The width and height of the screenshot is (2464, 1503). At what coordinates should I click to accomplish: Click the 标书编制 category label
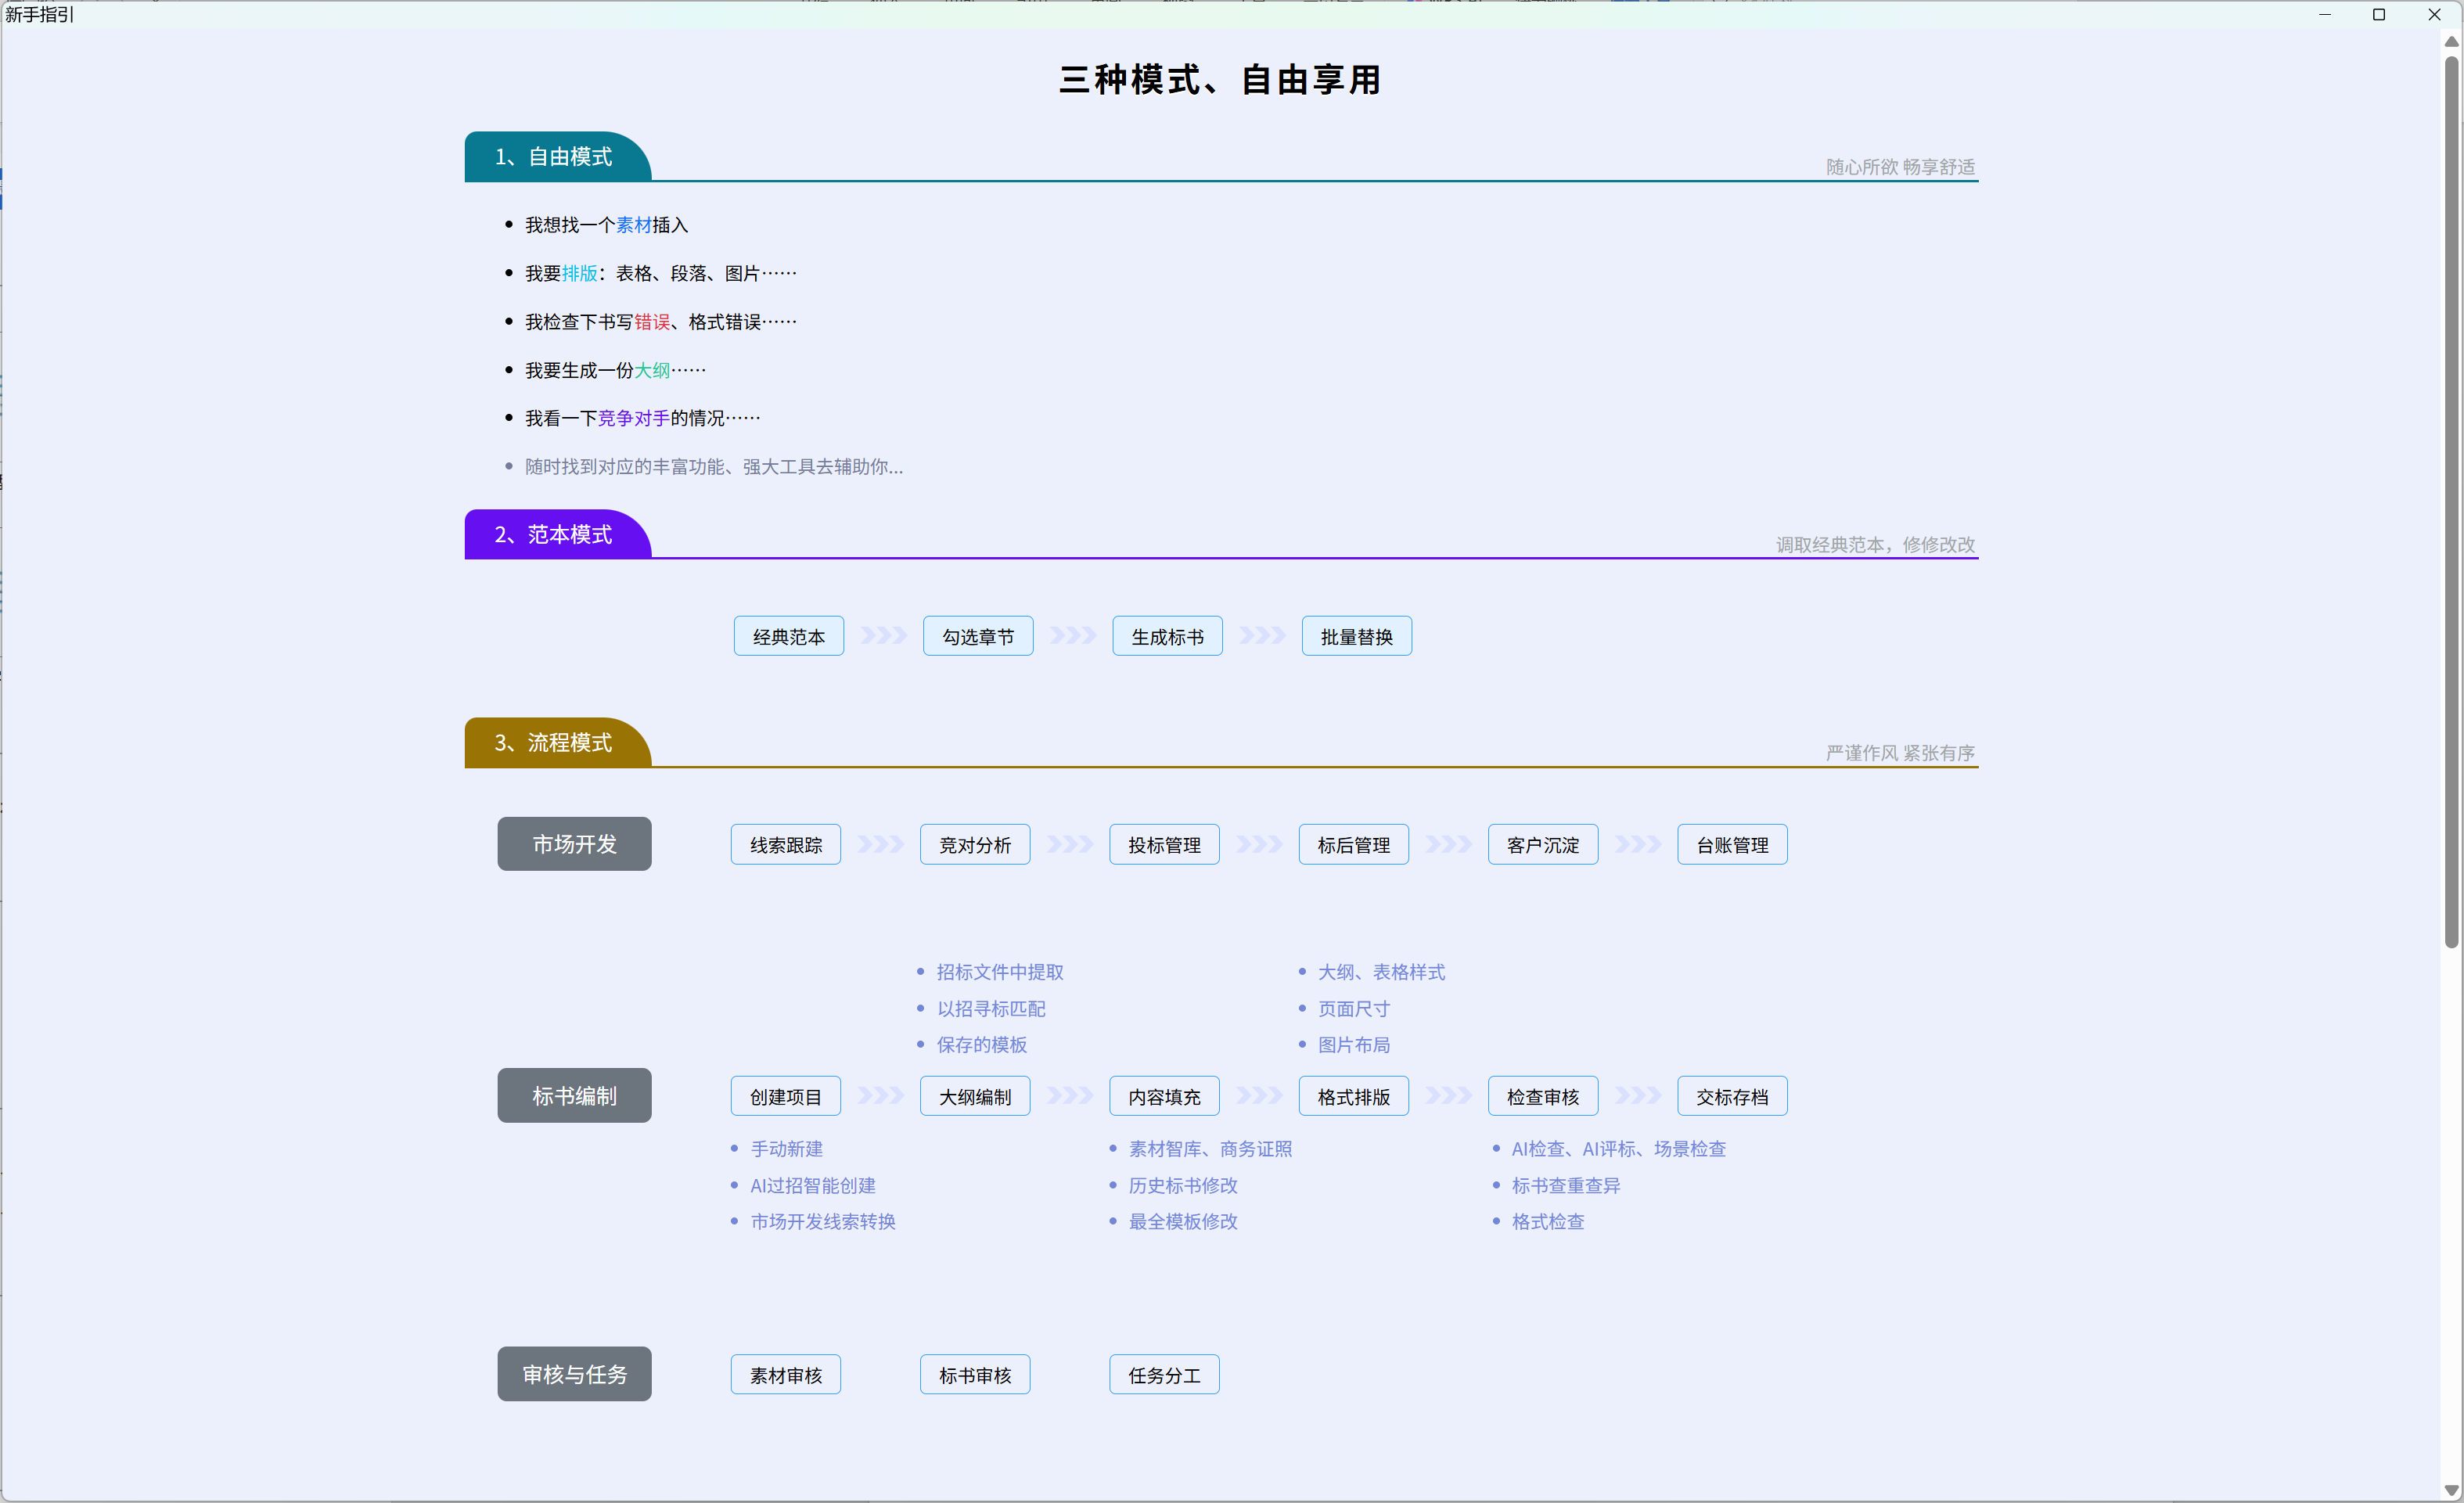pos(574,1096)
